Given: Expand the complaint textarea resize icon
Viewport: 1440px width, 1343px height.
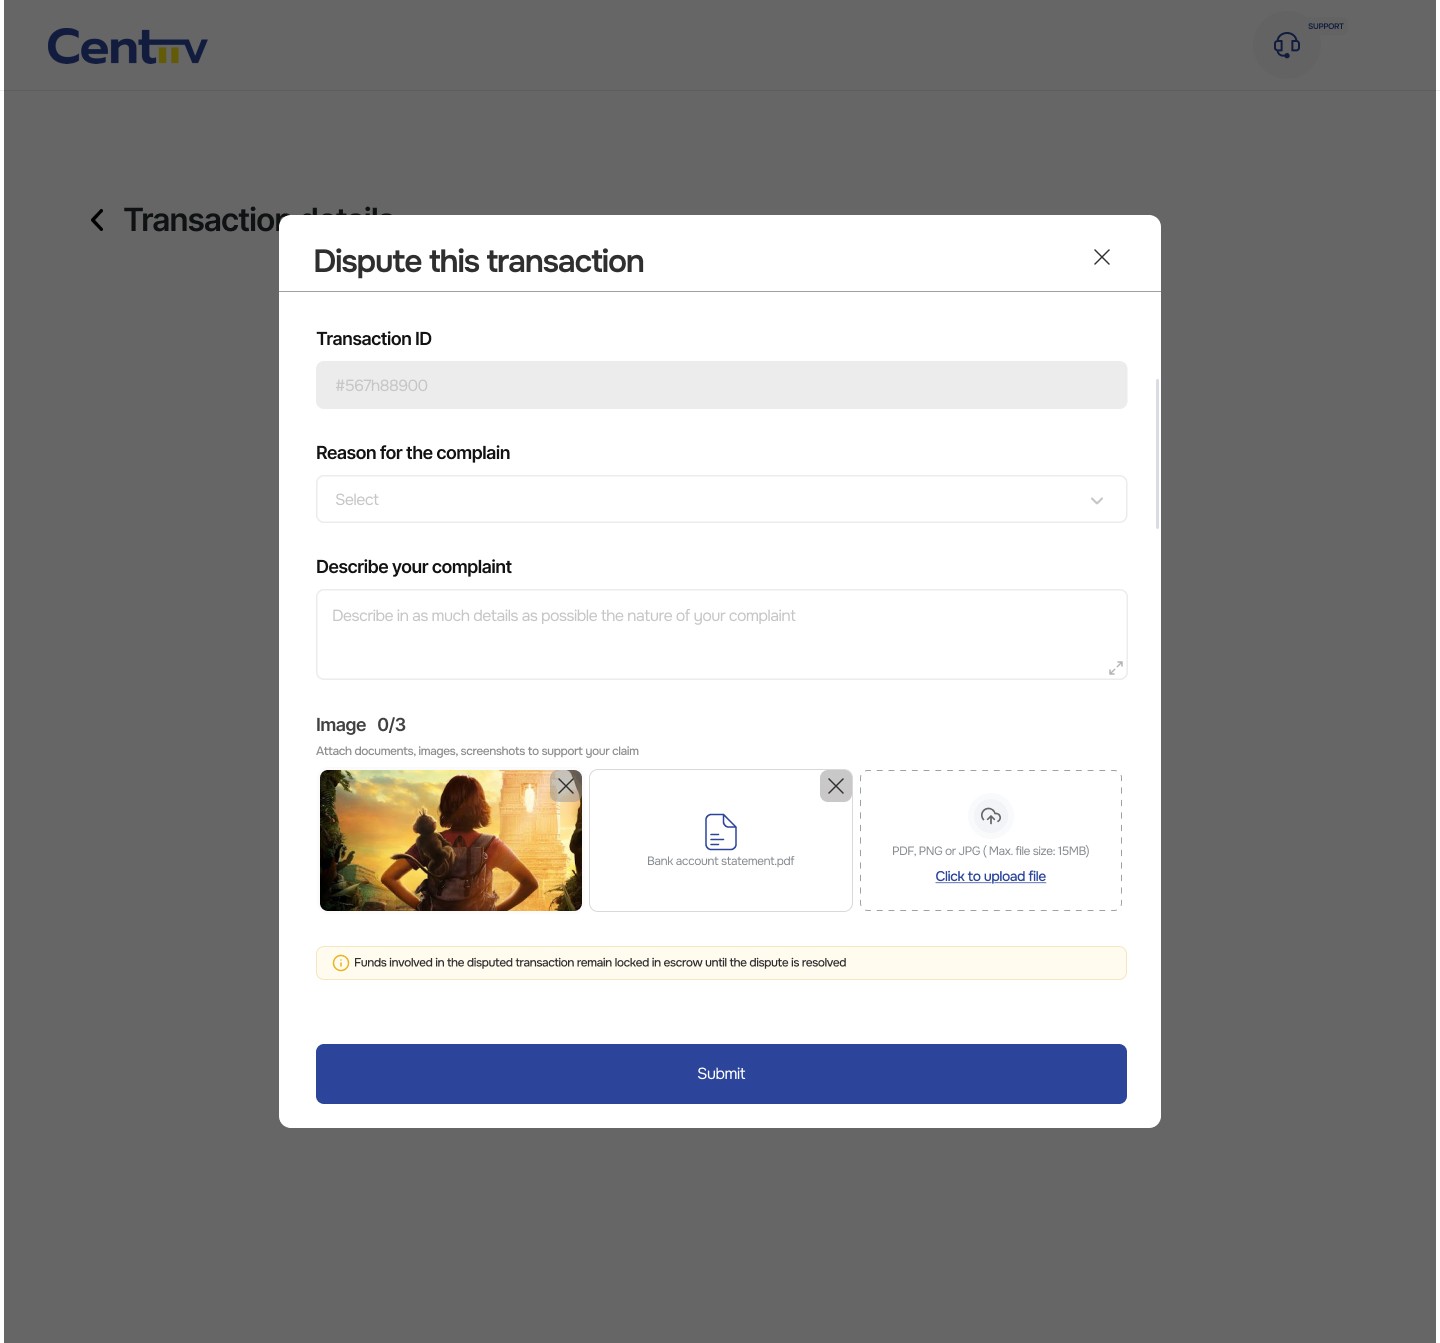Looking at the screenshot, I should point(1116,668).
